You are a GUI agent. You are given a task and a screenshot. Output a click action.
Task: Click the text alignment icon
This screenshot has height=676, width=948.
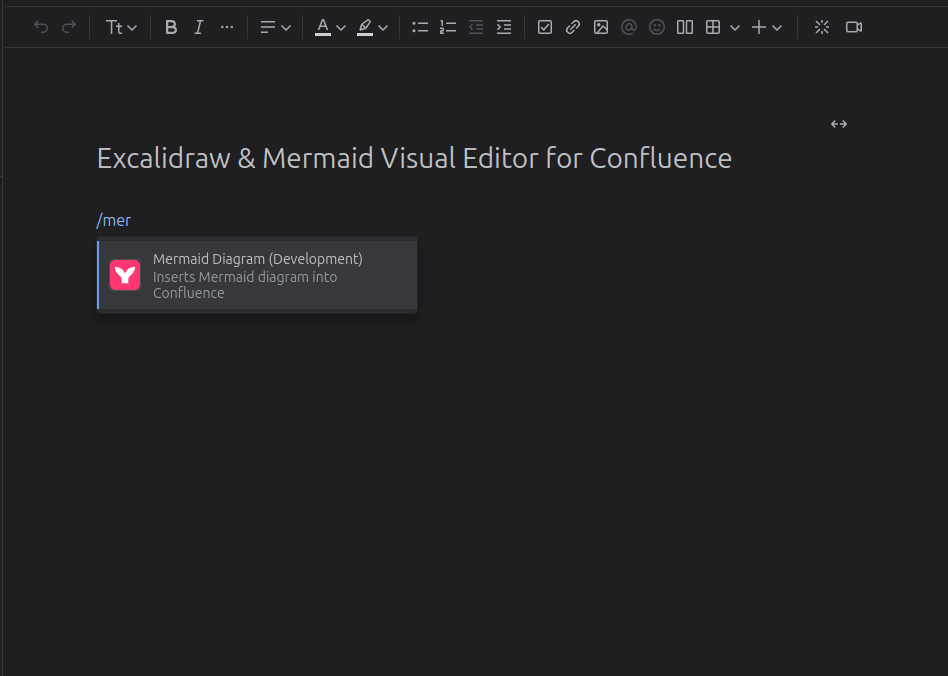[x=268, y=27]
